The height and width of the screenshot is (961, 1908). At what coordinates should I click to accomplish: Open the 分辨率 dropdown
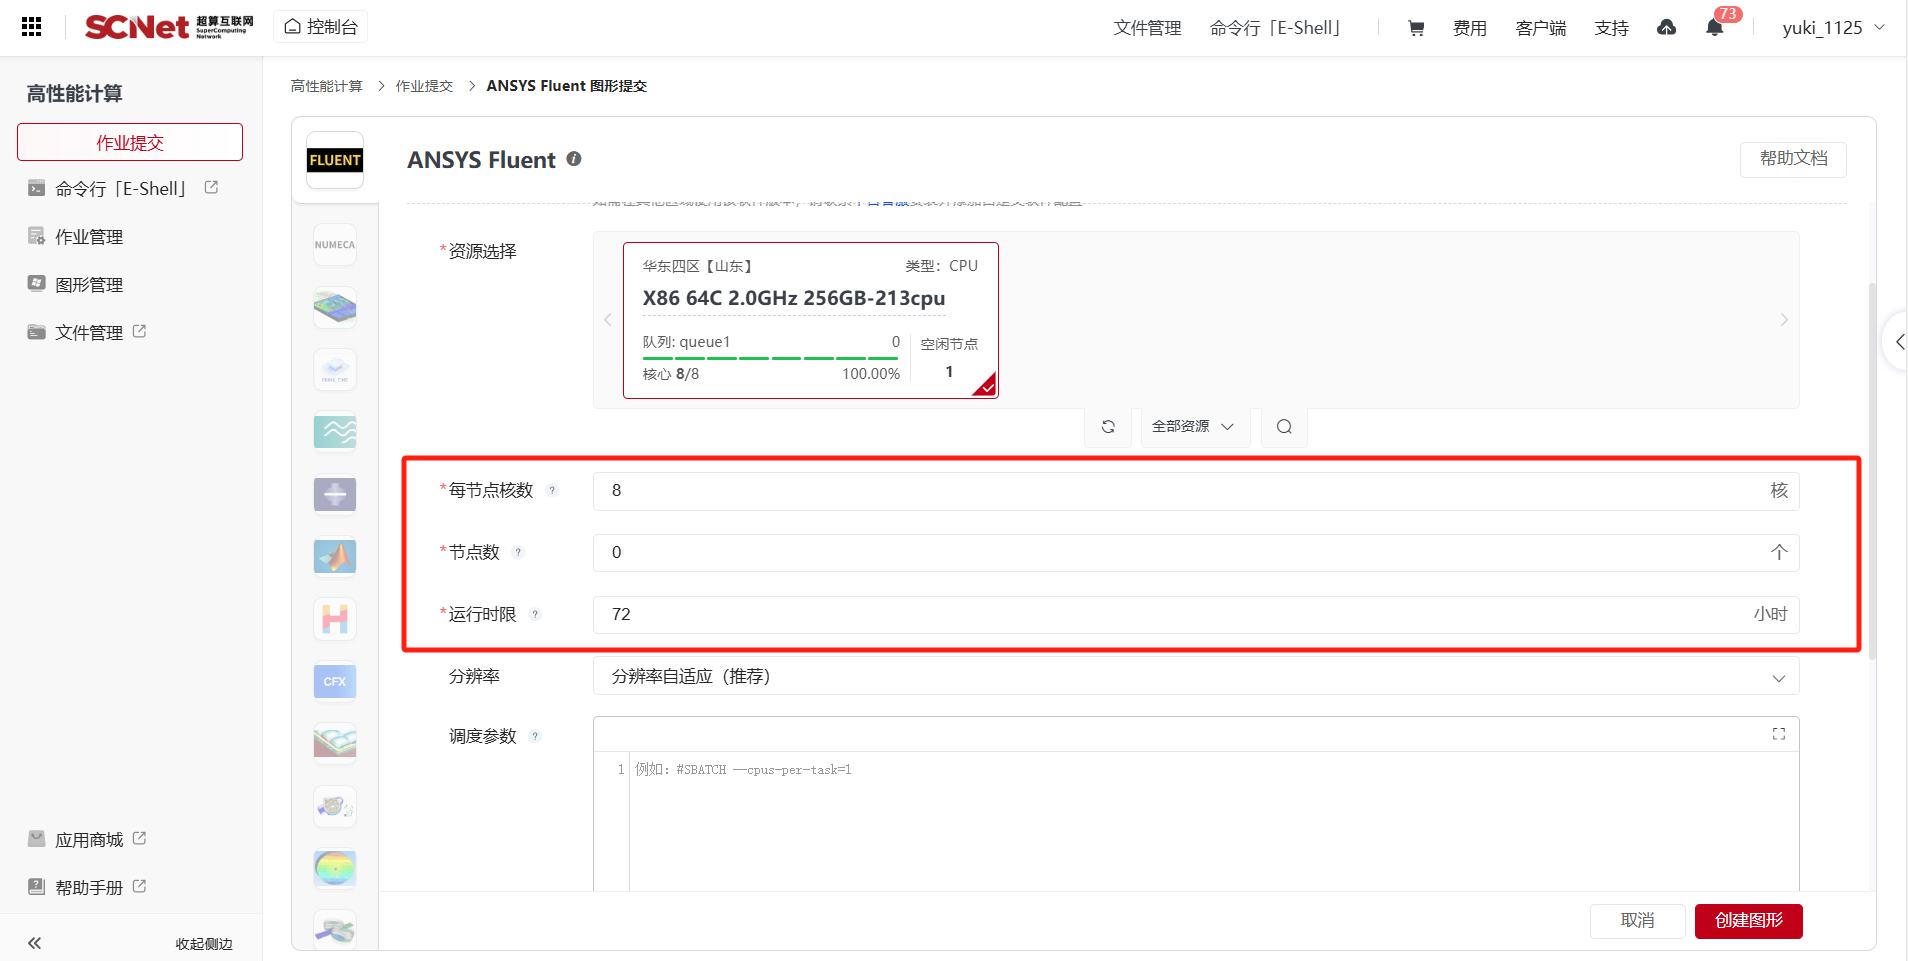[1196, 676]
